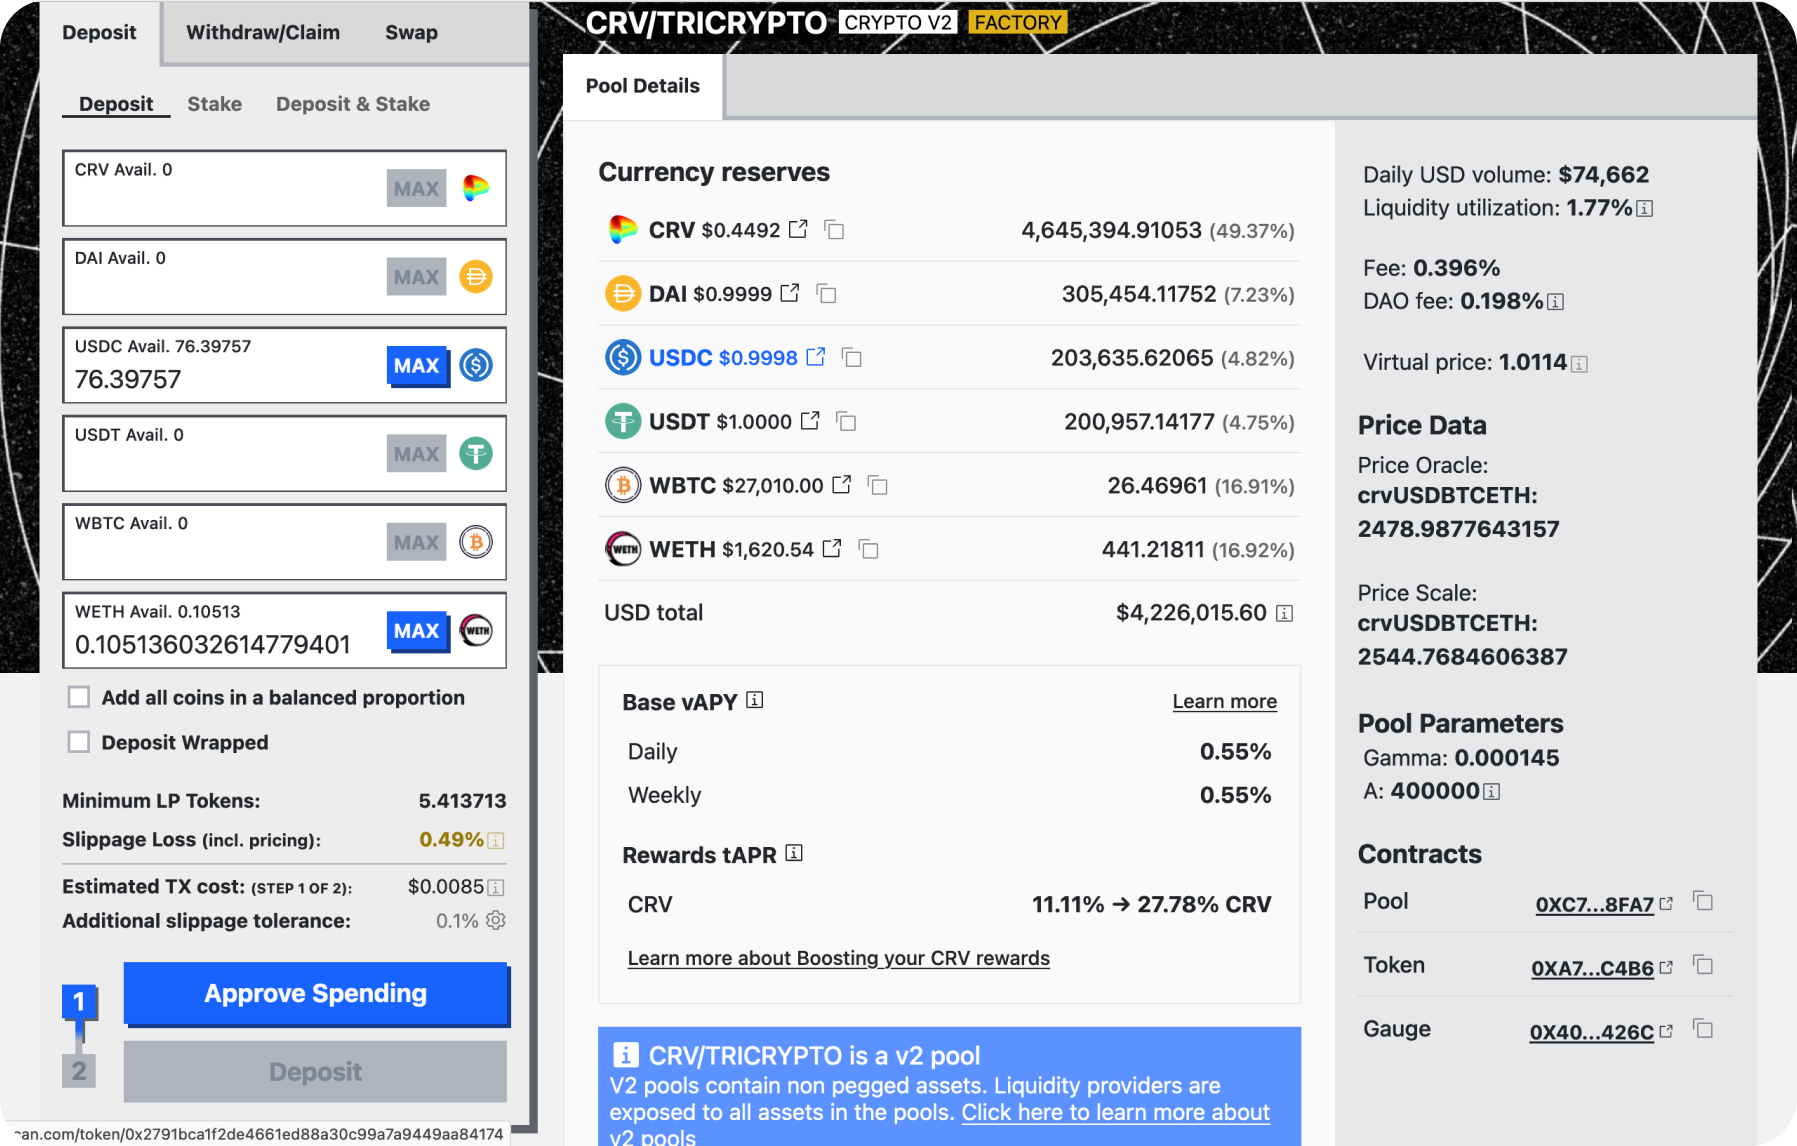
Task: Copy CRV token address icon
Action: [x=834, y=230]
